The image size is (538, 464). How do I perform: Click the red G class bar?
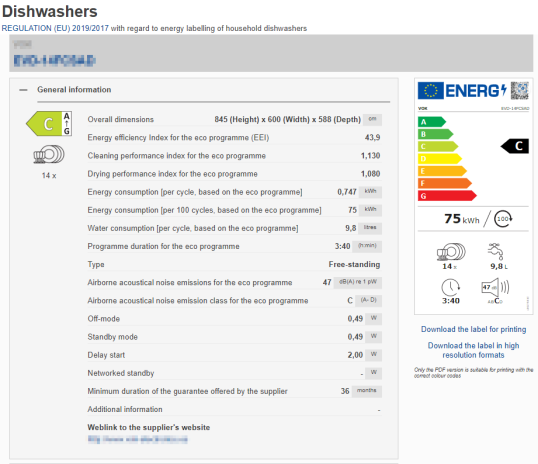click(447, 196)
